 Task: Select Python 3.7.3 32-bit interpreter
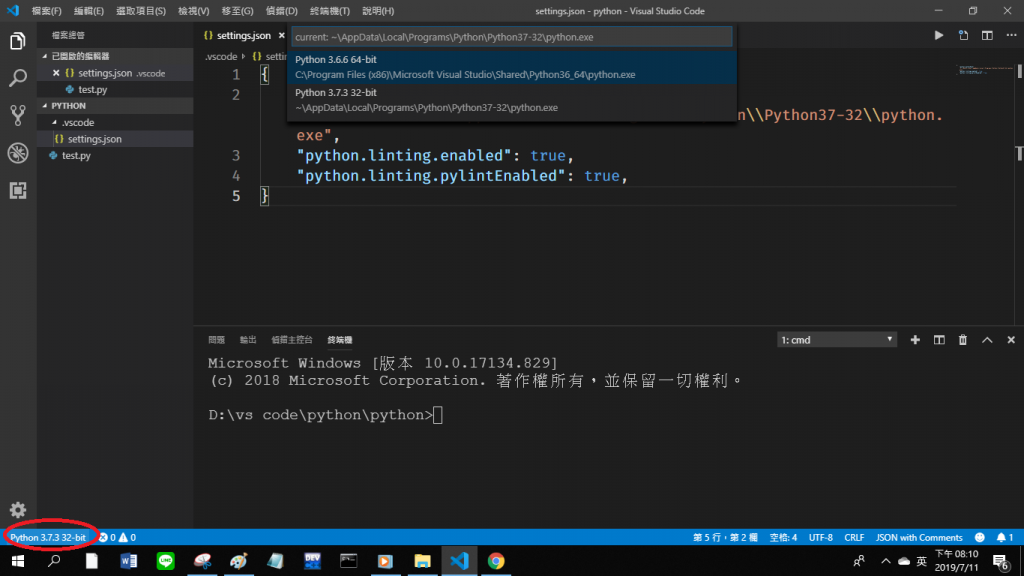click(x=512, y=100)
